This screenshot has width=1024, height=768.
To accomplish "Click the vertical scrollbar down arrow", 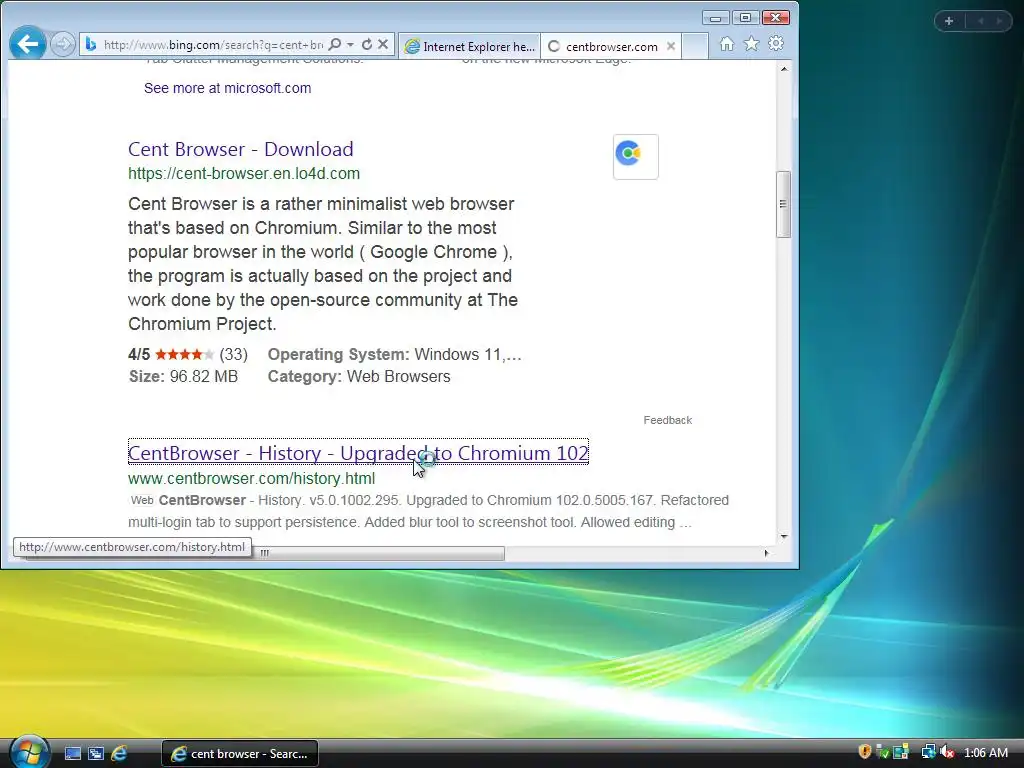I will pyautogui.click(x=784, y=537).
